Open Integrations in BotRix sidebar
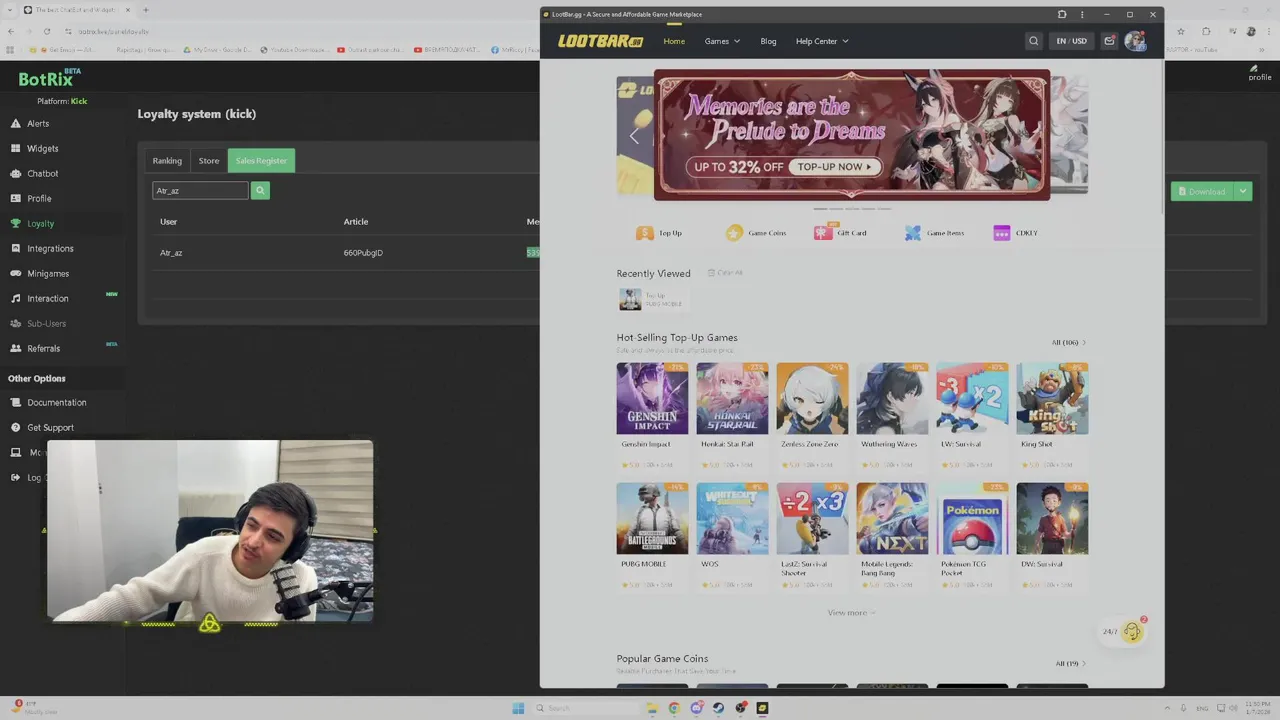Image resolution: width=1280 pixels, height=720 pixels. (x=50, y=248)
